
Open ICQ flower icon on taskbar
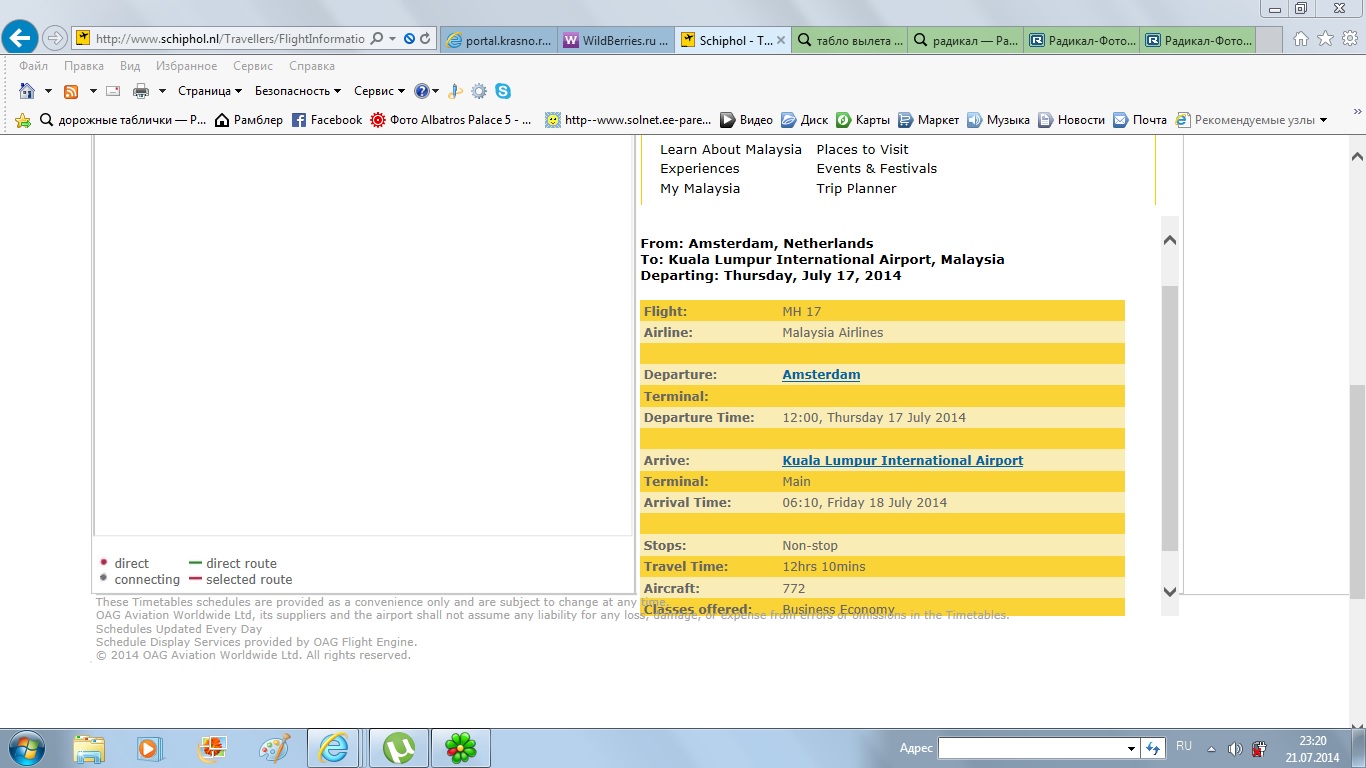tap(461, 748)
